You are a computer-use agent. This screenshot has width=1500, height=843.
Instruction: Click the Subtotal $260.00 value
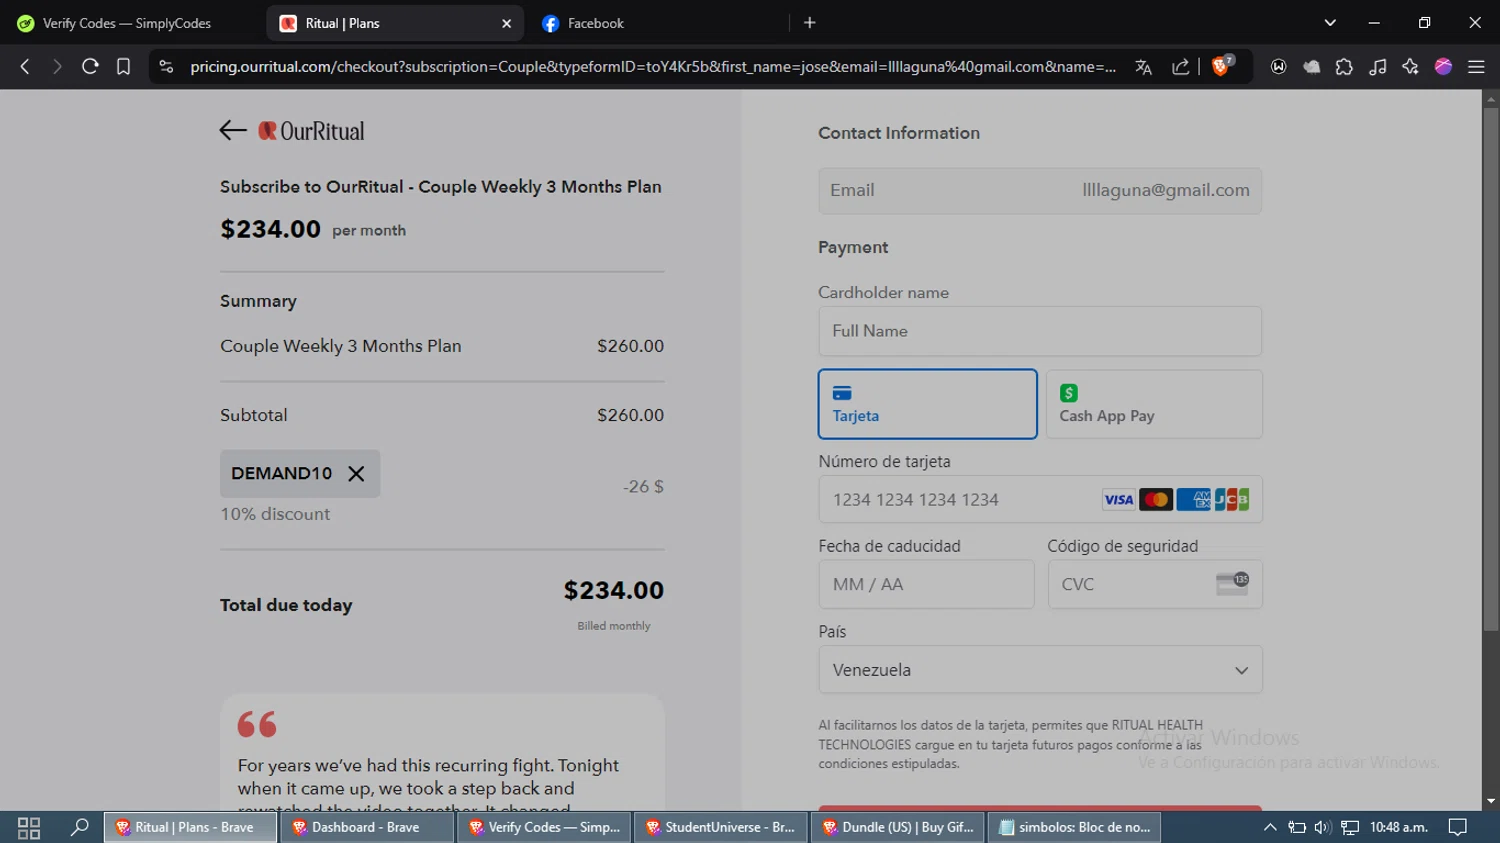coord(630,415)
